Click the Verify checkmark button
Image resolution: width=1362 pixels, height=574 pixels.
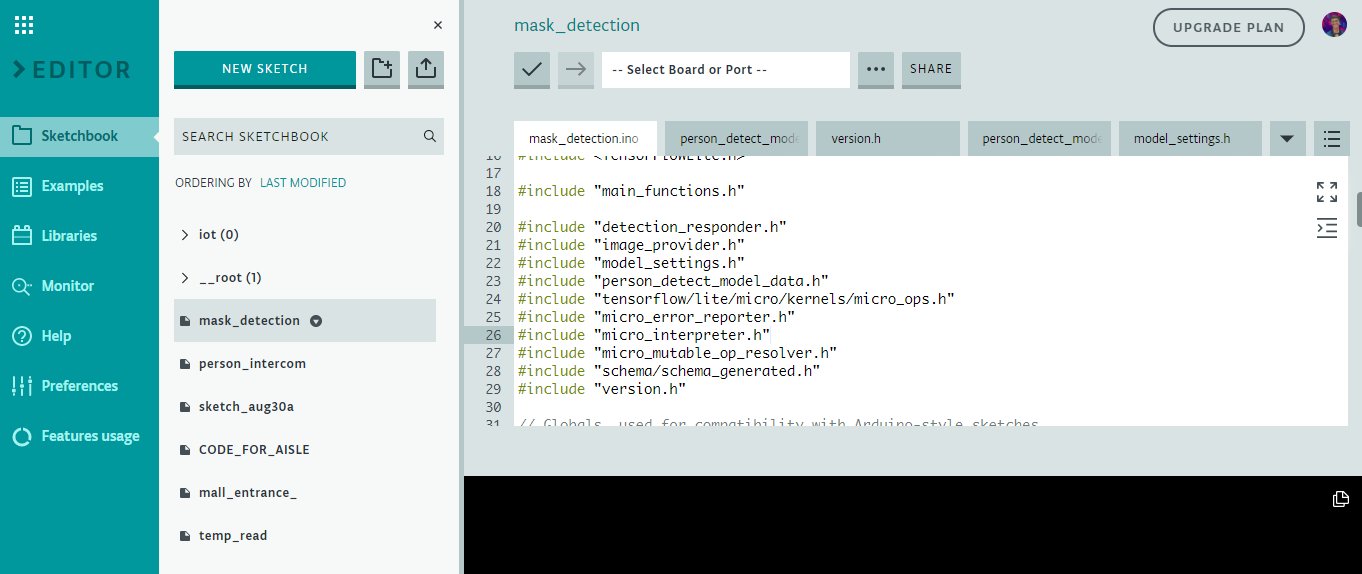pos(532,70)
